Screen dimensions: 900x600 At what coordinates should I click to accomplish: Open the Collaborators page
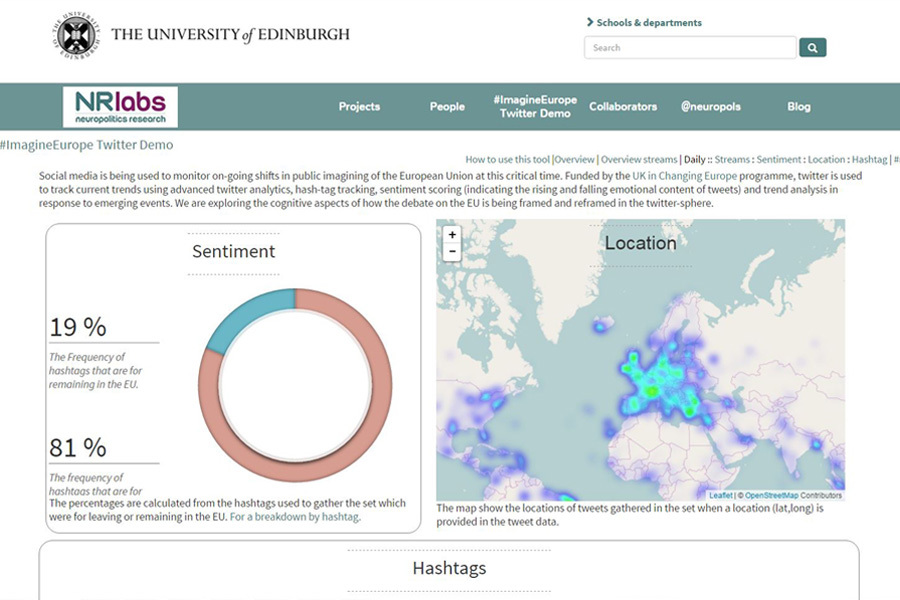click(623, 107)
